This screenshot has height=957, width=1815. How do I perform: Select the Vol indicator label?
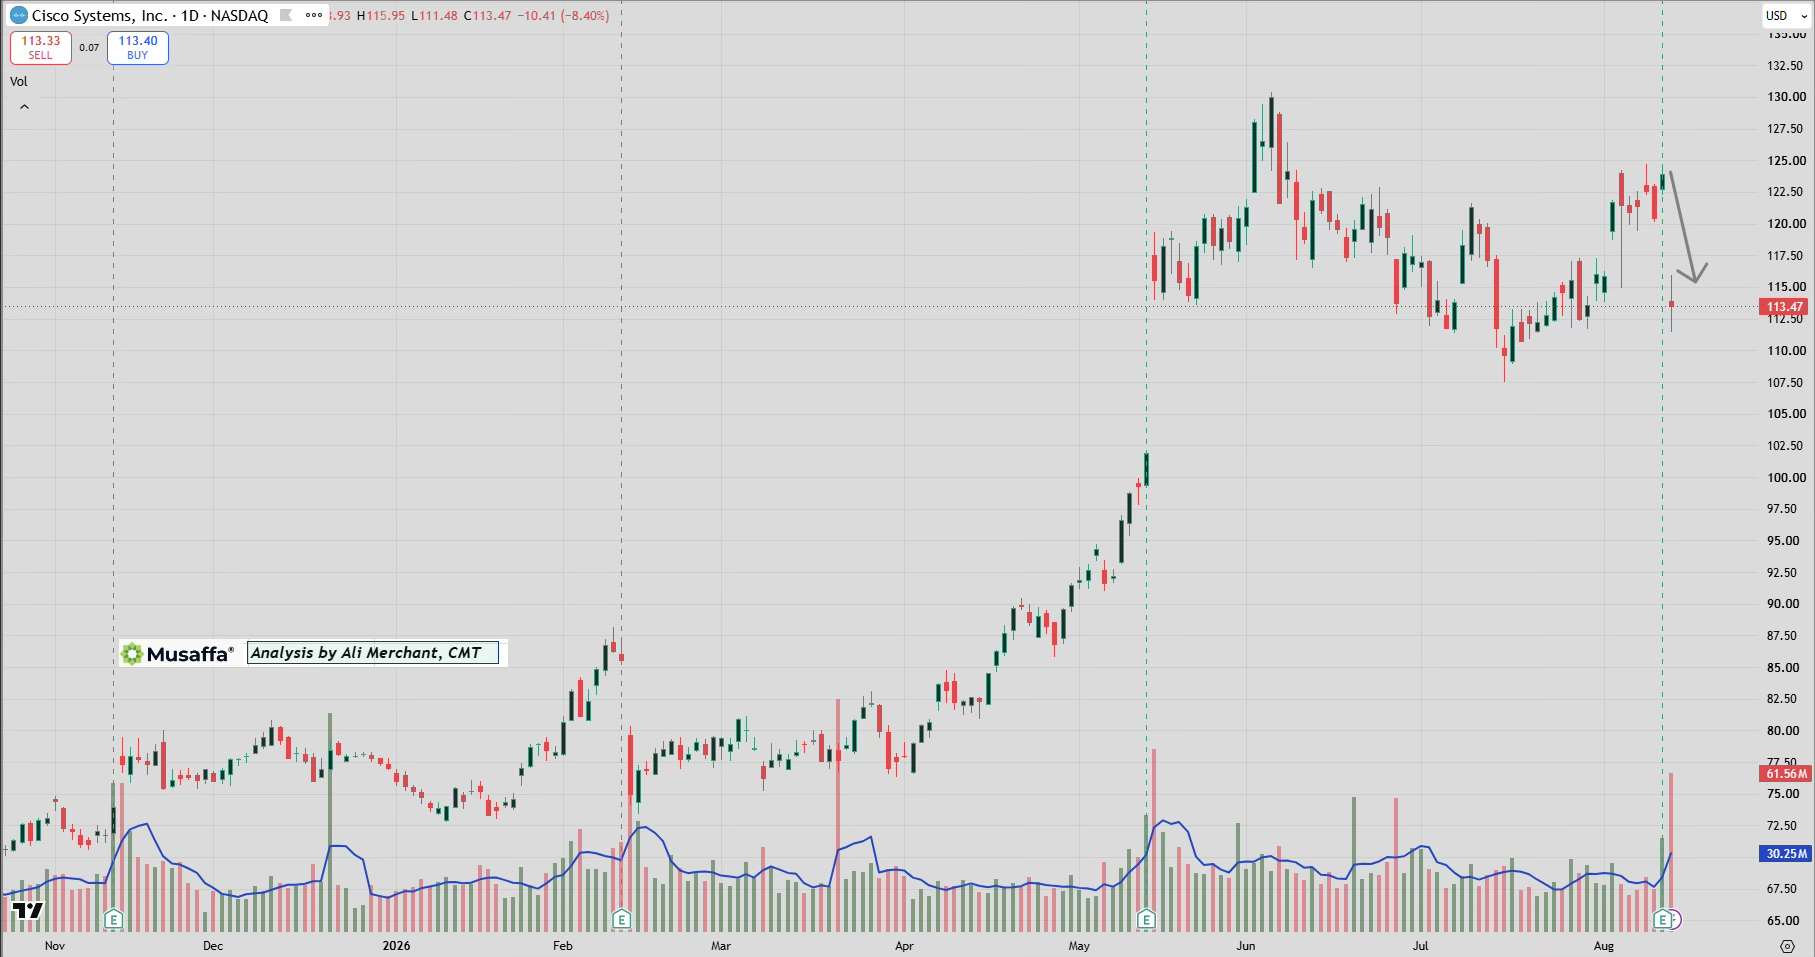[x=19, y=82]
